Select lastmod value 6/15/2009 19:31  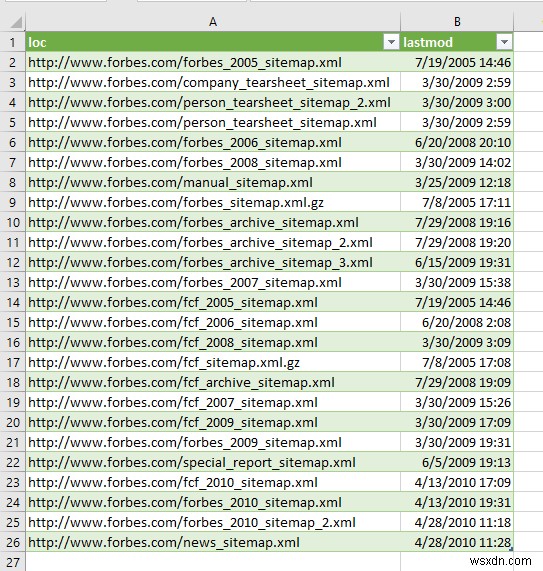[x=457, y=263]
